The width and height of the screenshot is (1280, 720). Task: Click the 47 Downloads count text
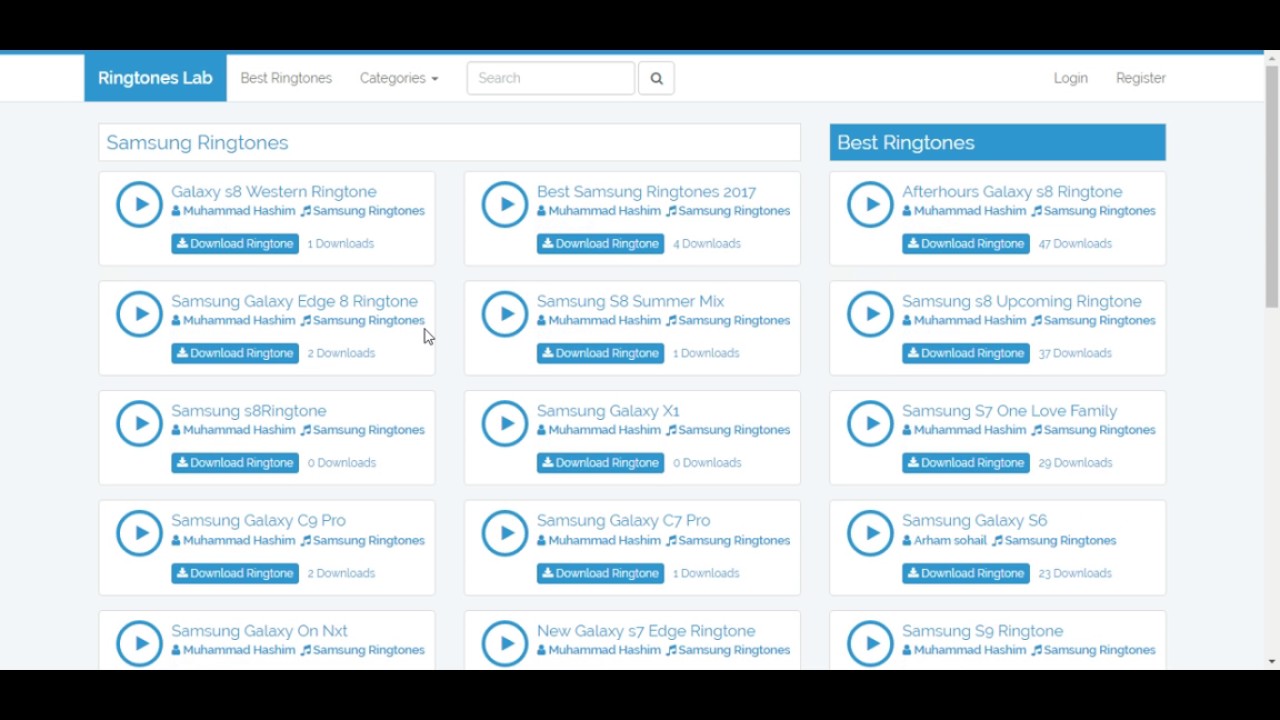[x=1075, y=243]
